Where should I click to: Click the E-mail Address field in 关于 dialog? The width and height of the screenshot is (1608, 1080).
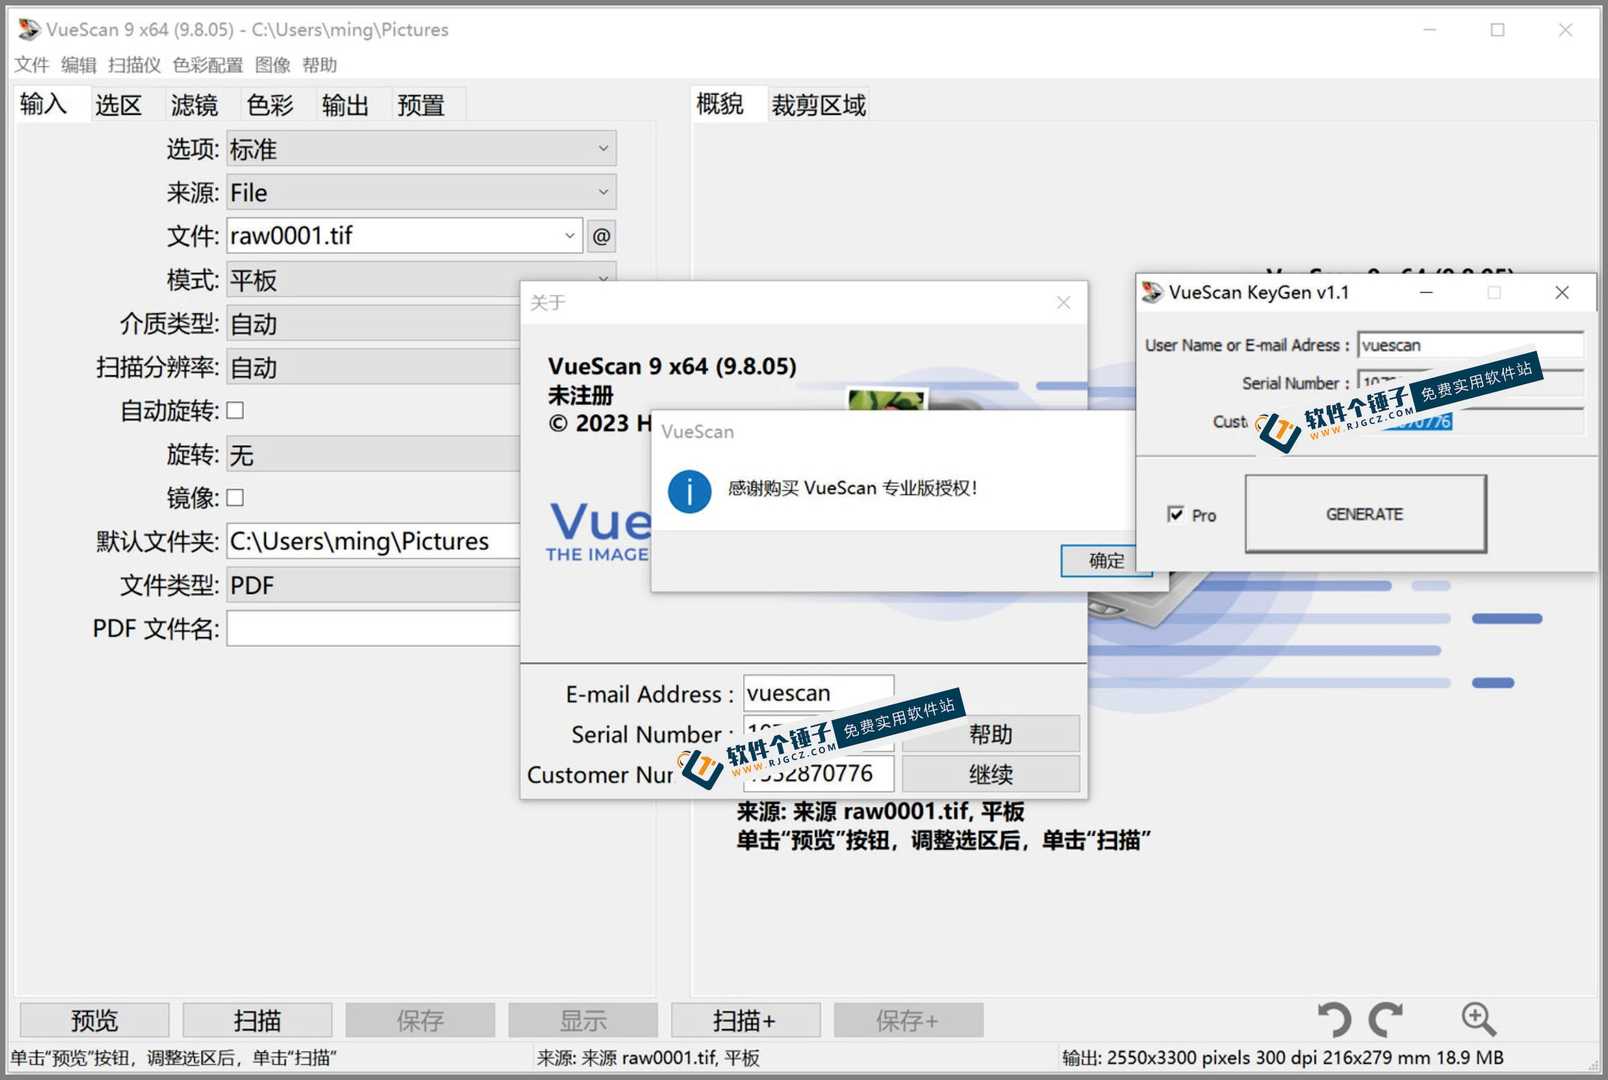point(818,693)
